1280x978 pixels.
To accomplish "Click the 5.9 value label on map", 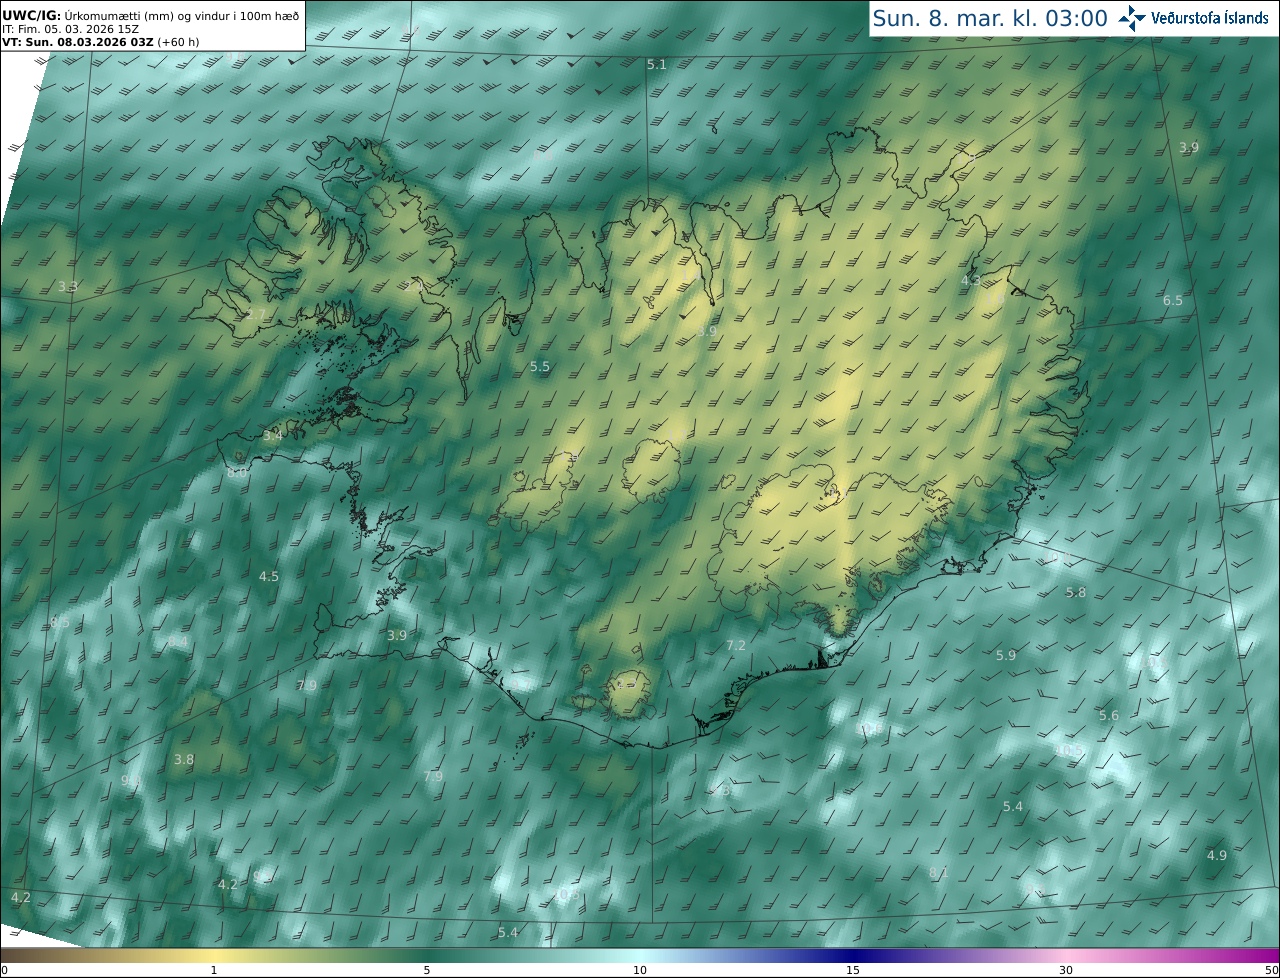I will point(1006,656).
